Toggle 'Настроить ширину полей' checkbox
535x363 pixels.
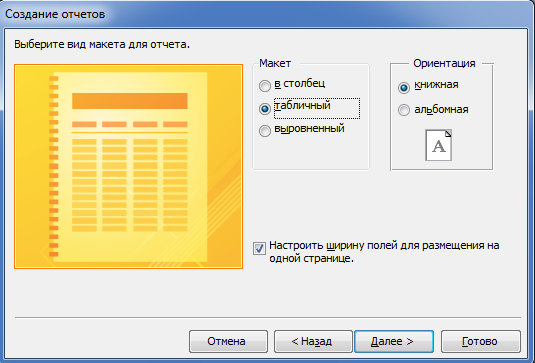click(x=259, y=248)
